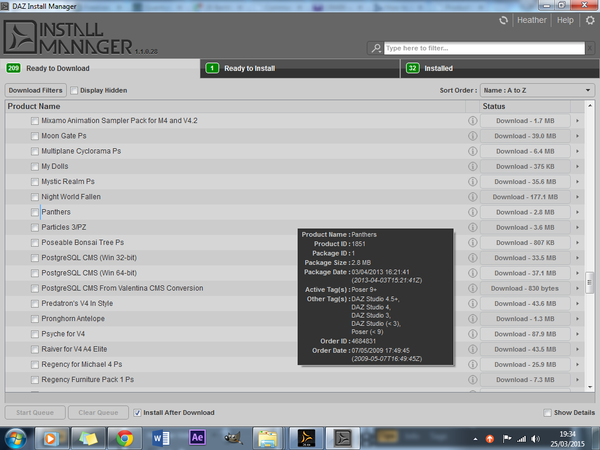The height and width of the screenshot is (450, 600).
Task: Check the Raiver for V4 A4 Elite checkbox
Action: tap(35, 349)
